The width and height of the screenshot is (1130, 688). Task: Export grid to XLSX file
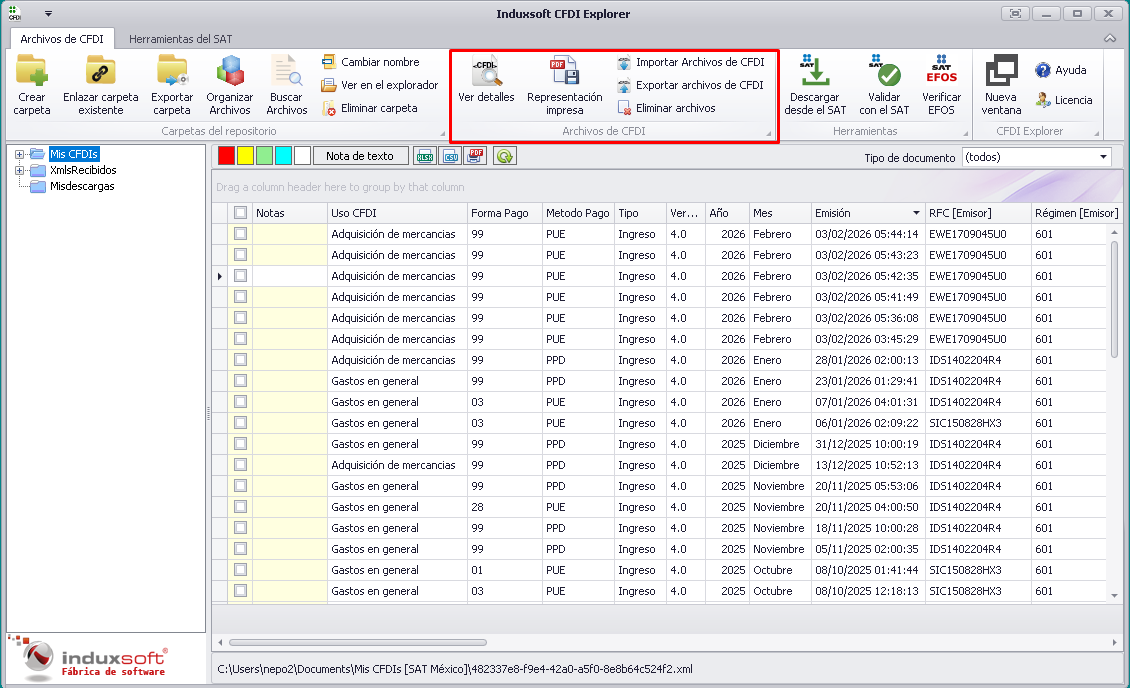click(425, 156)
